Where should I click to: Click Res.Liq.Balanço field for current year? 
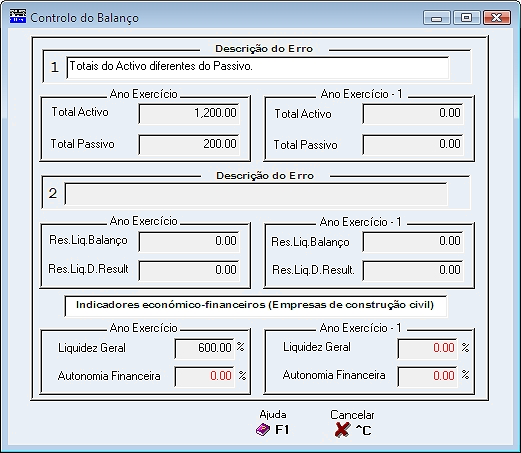pos(189,242)
